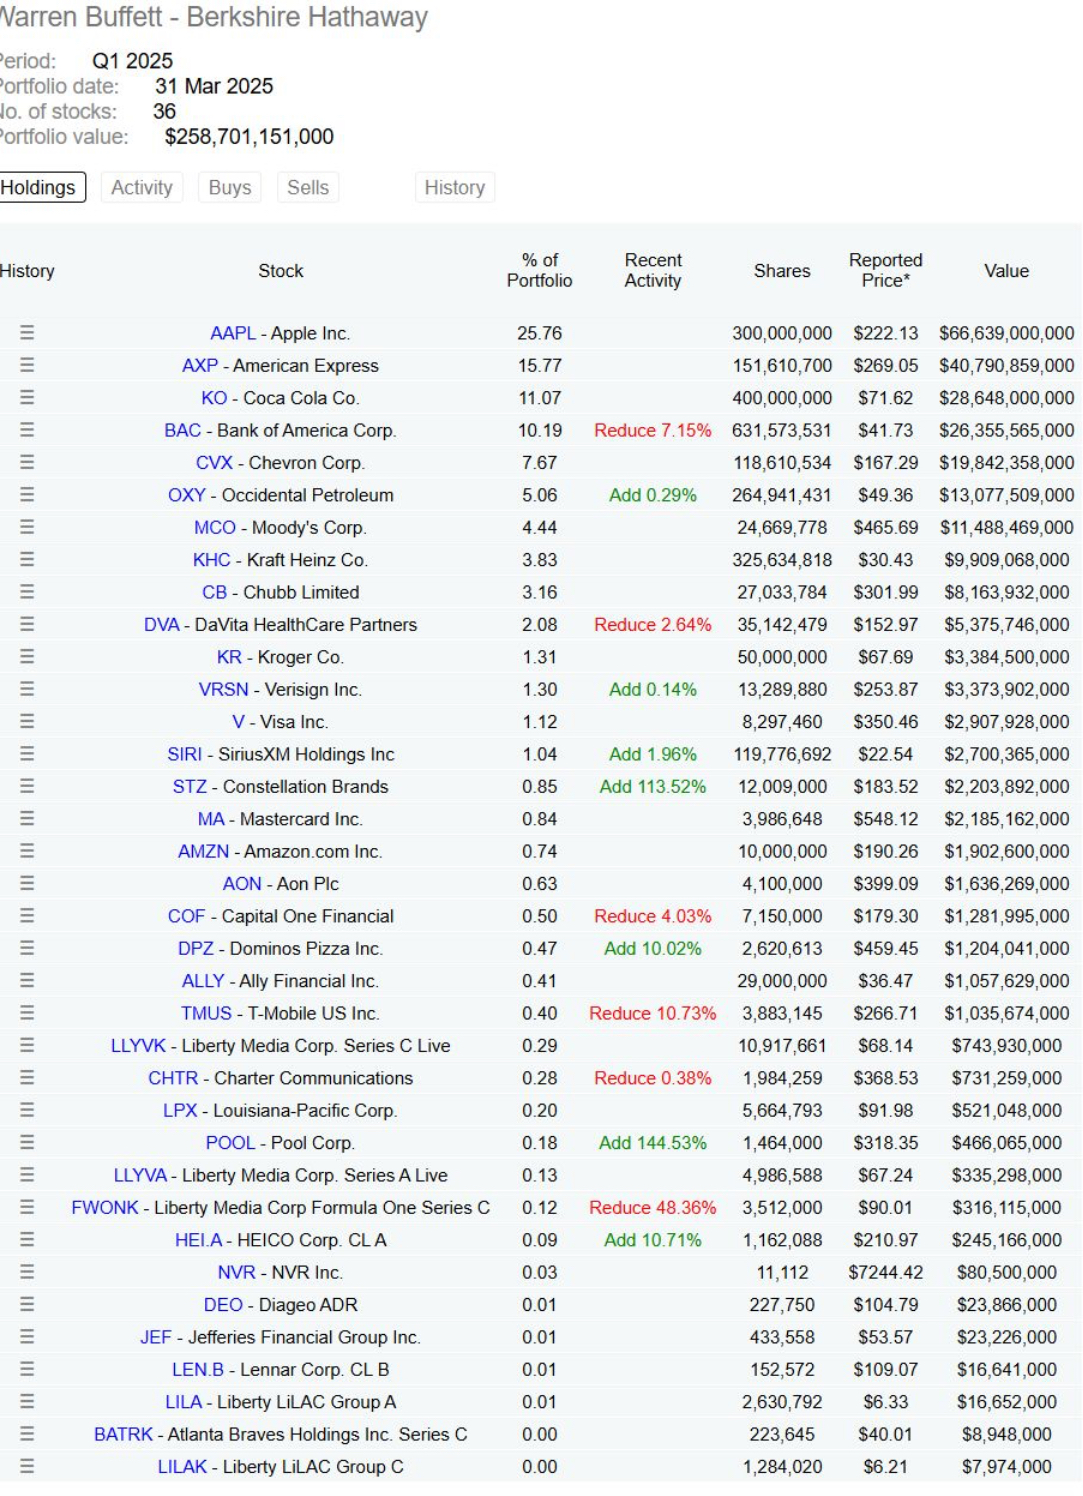Screen dimensions: 1083x1496
Task: Open the BAC ticker link
Action: point(183,430)
